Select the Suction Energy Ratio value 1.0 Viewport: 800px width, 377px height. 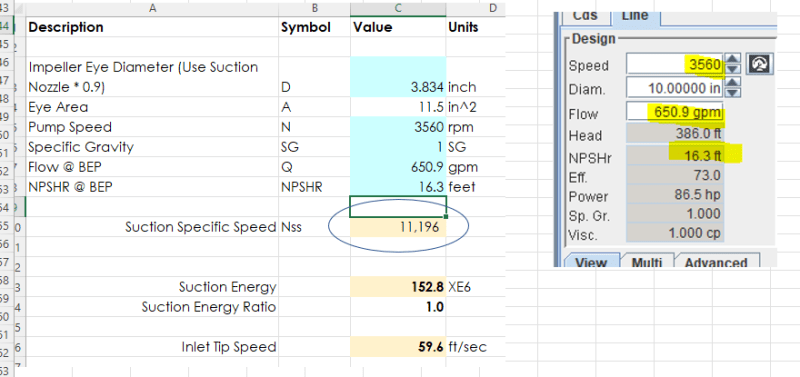[398, 307]
